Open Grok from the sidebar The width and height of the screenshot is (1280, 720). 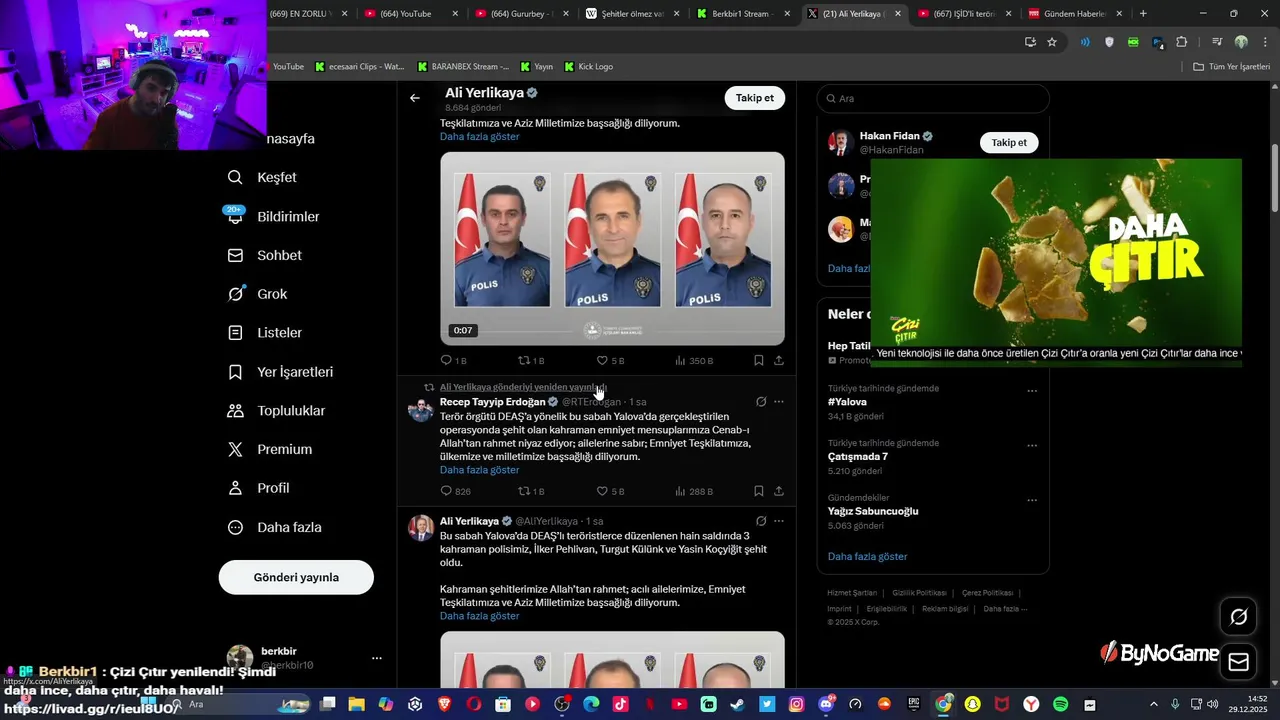(x=257, y=294)
